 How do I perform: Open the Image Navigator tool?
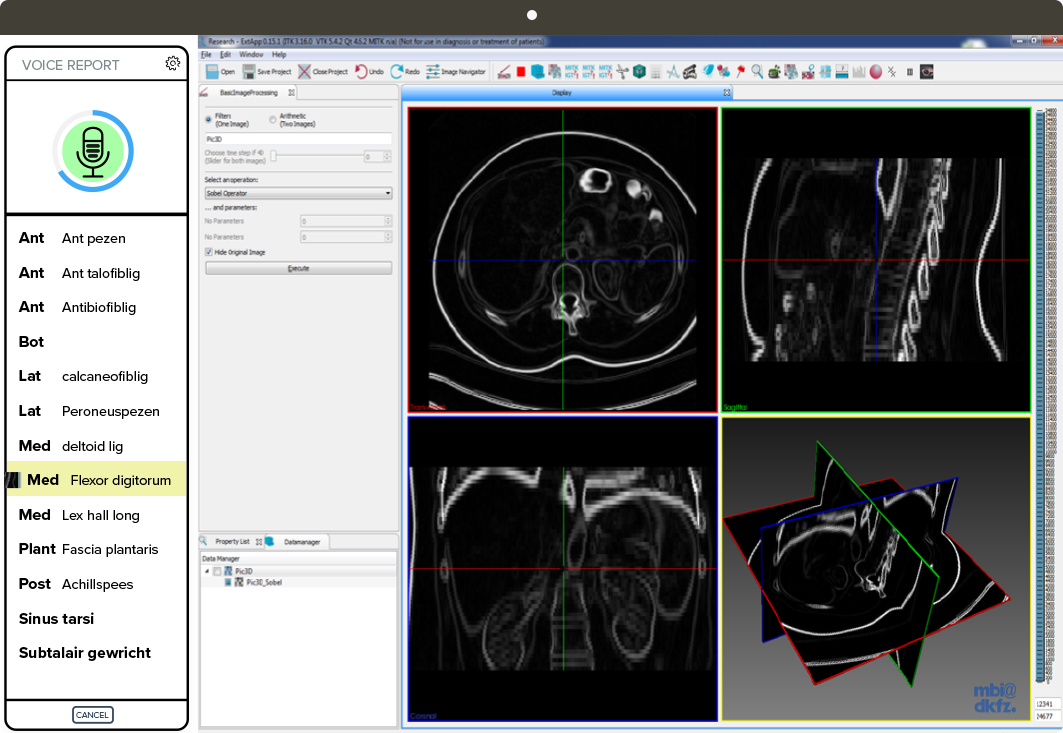coord(433,72)
